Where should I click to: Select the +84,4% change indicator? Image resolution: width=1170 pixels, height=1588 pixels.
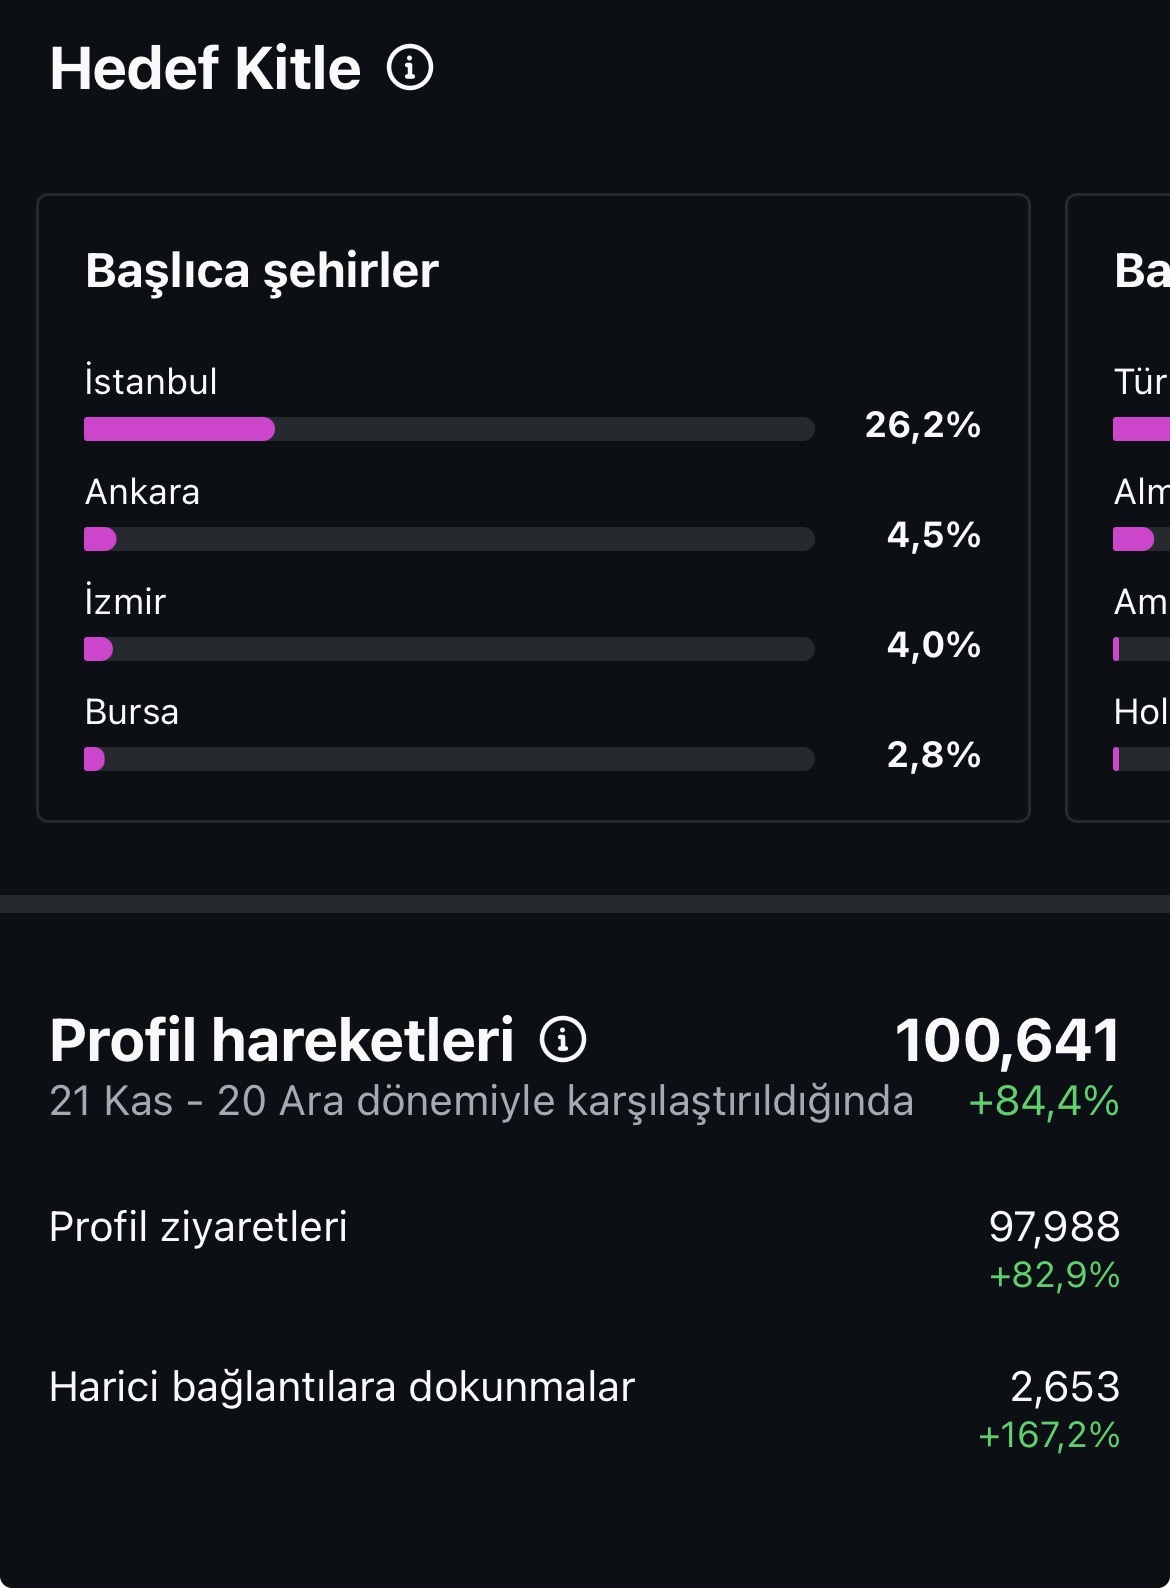click(1044, 1101)
